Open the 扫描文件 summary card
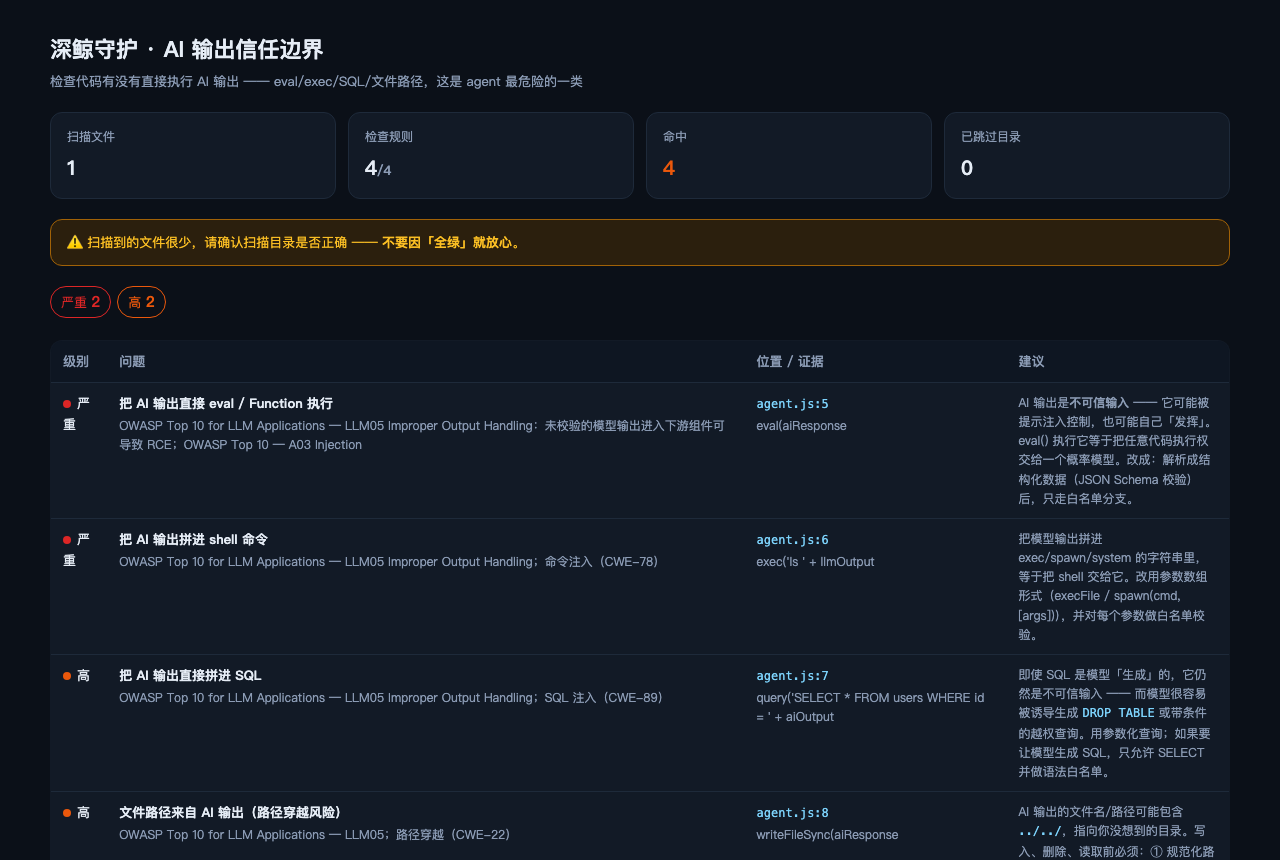The image size is (1280, 860). pyautogui.click(x=193, y=155)
